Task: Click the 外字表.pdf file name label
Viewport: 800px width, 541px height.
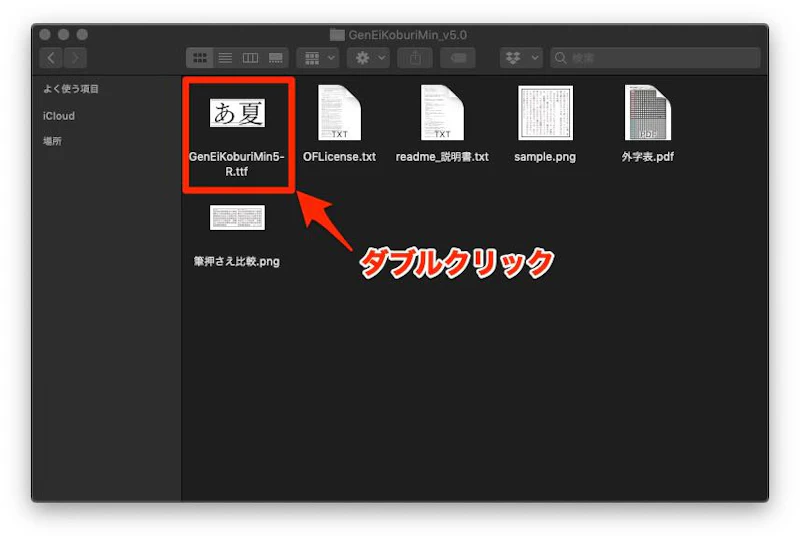Action: 647,157
